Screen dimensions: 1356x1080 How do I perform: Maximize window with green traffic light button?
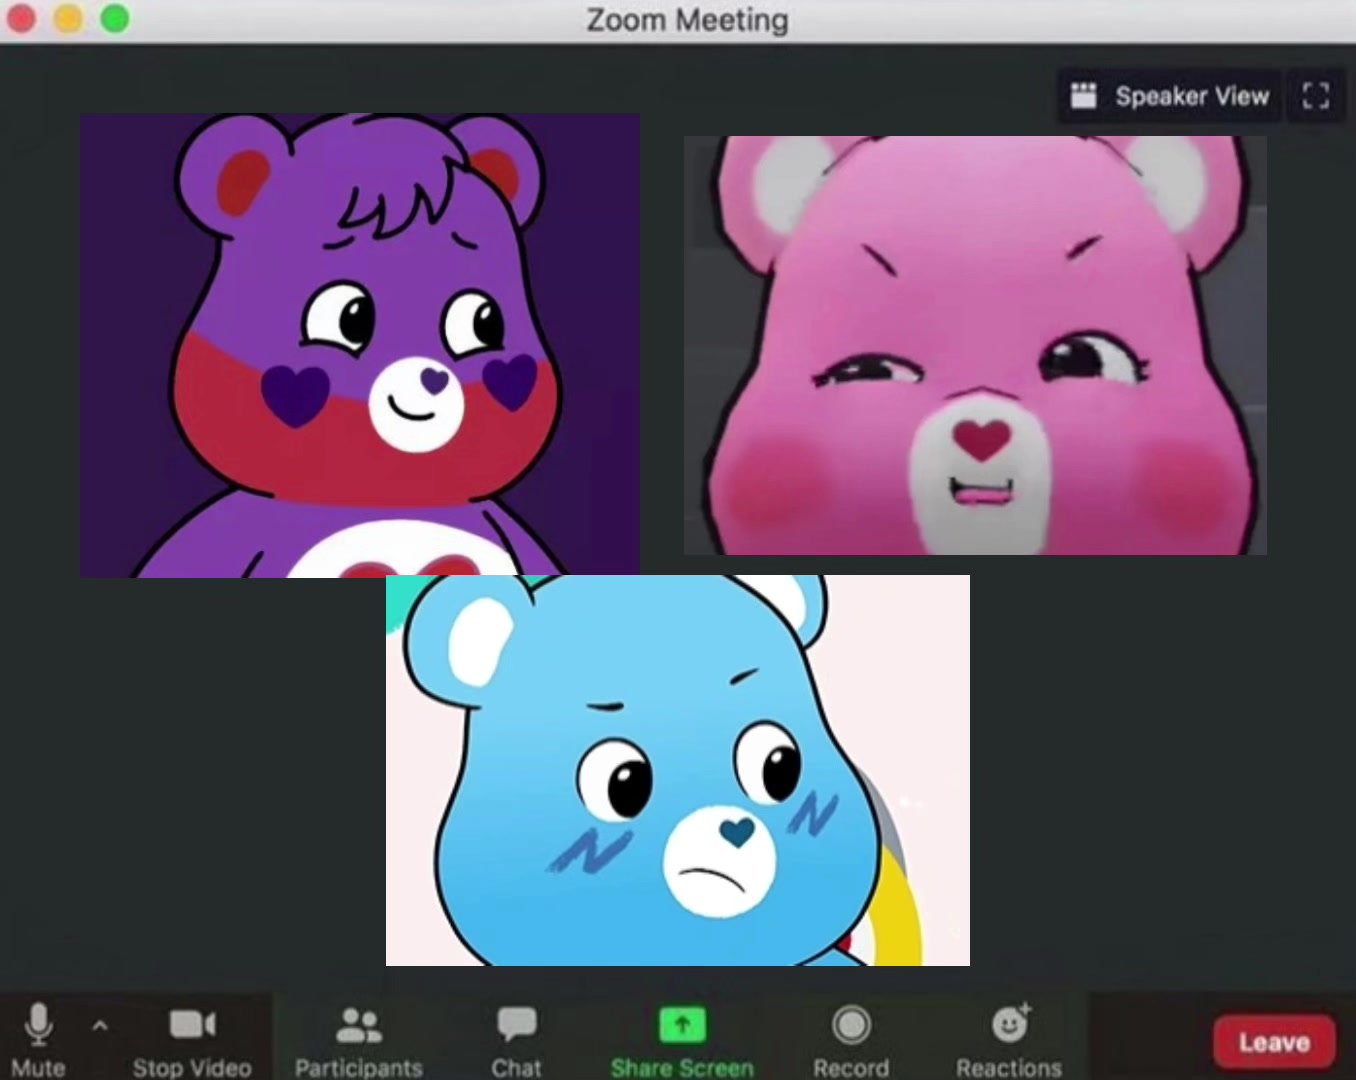pos(115,18)
